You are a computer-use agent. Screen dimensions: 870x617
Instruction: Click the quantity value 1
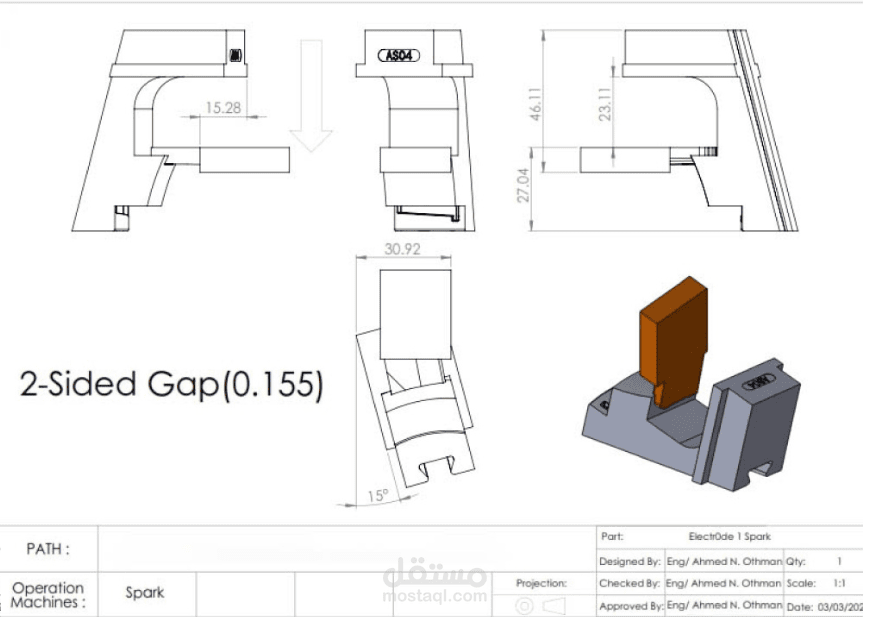[839, 562]
